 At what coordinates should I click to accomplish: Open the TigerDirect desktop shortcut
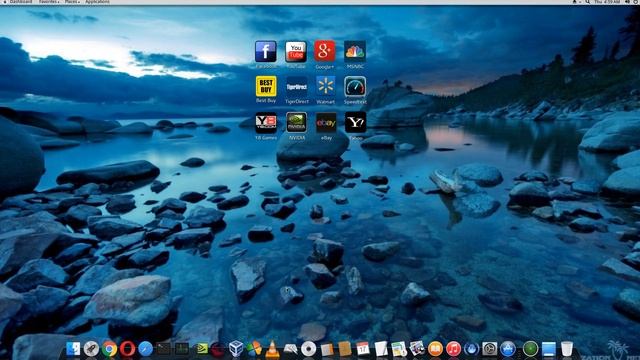[x=297, y=87]
